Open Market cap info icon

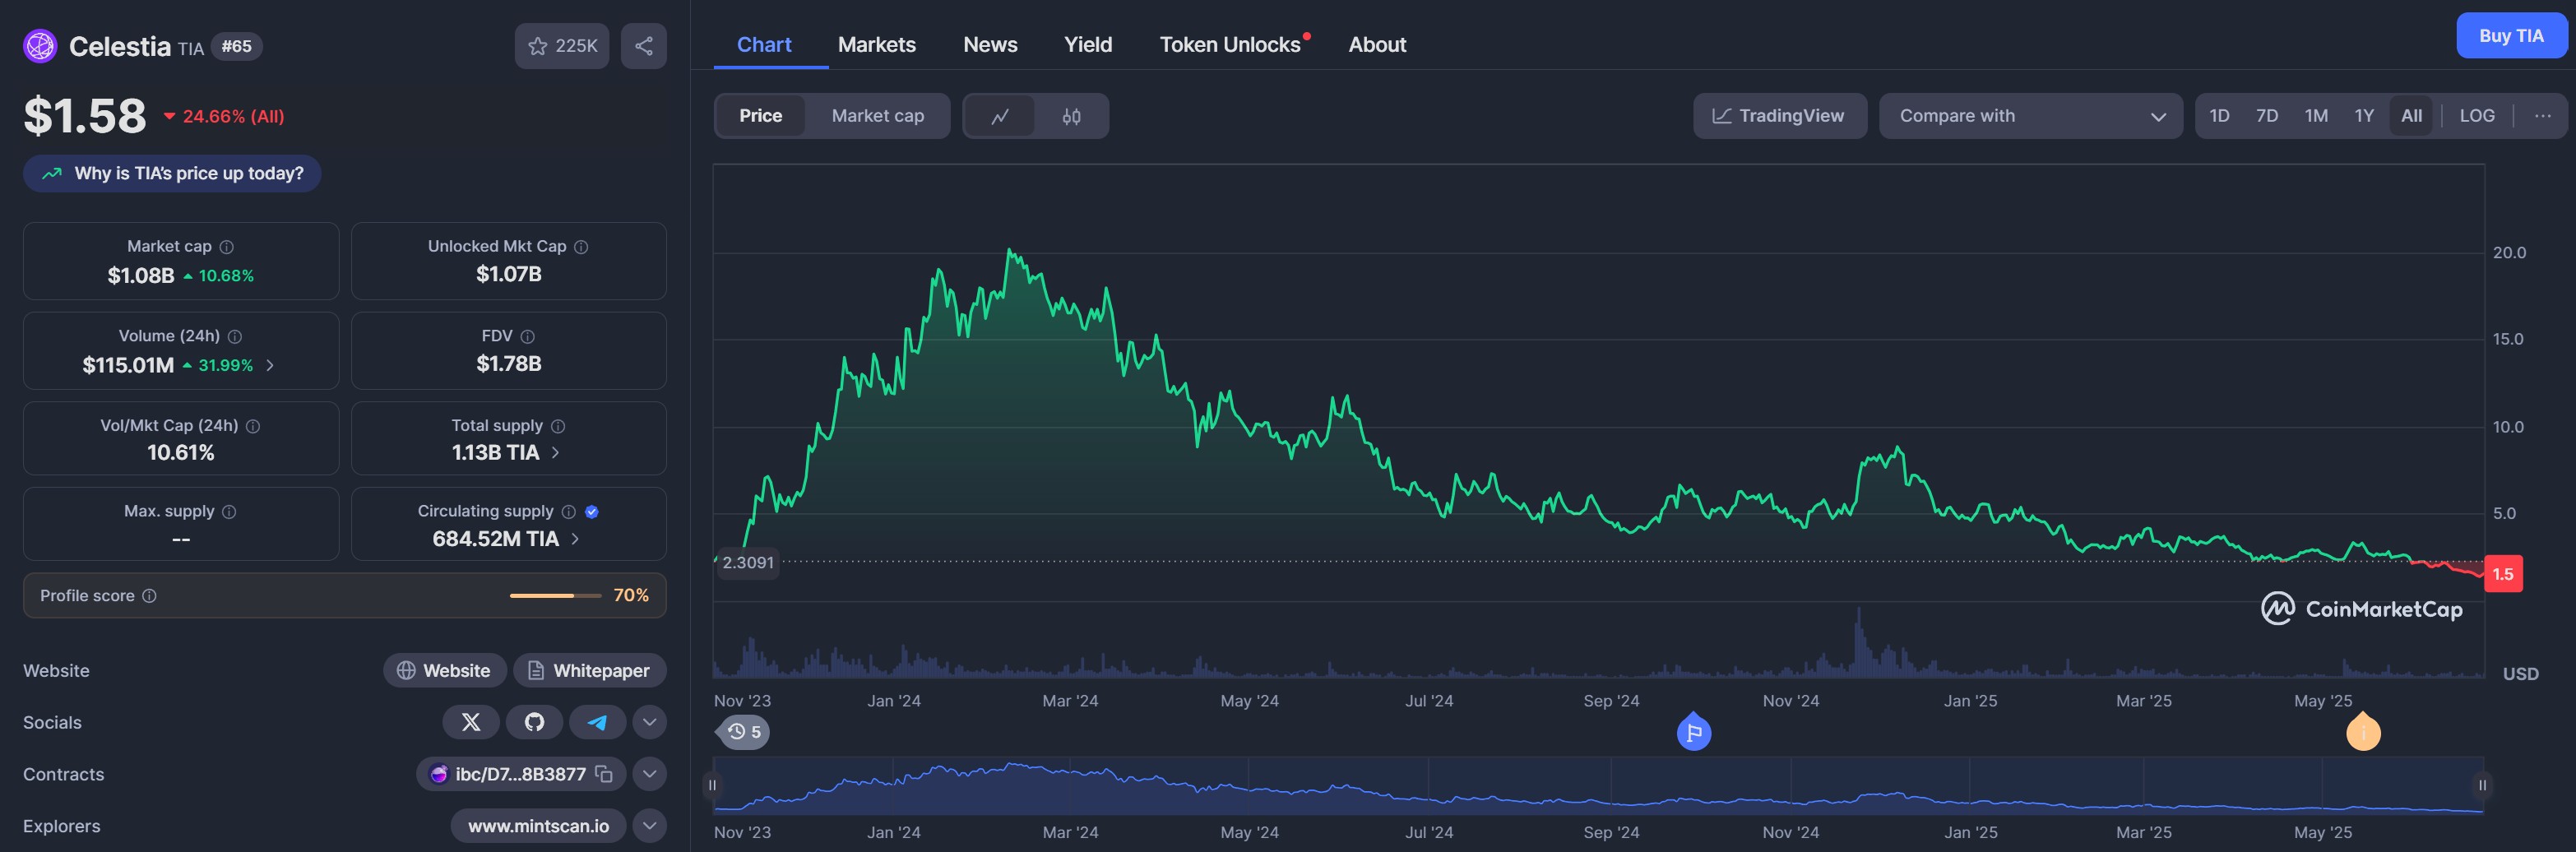point(227,247)
